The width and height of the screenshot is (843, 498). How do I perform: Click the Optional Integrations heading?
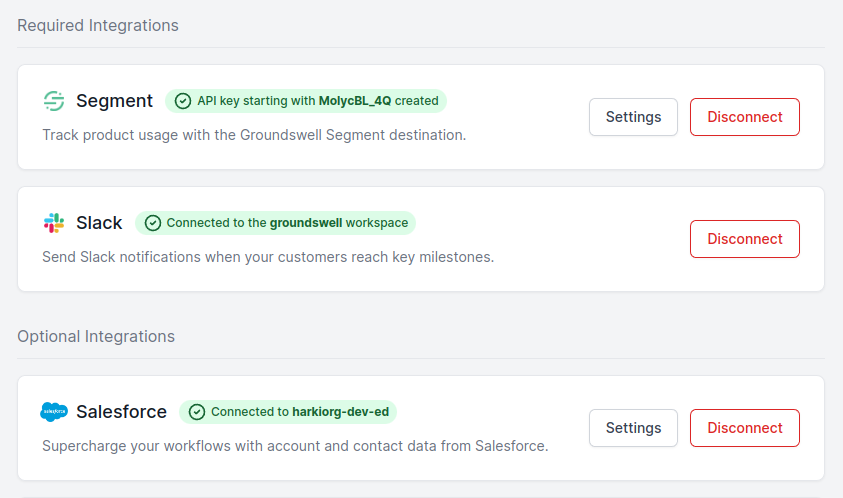coord(96,336)
